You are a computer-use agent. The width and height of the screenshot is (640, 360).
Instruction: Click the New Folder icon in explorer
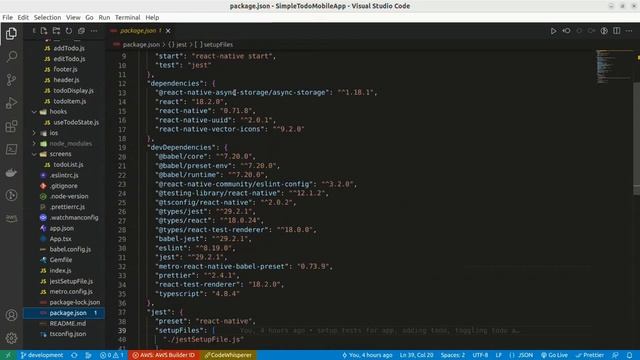click(56, 31)
